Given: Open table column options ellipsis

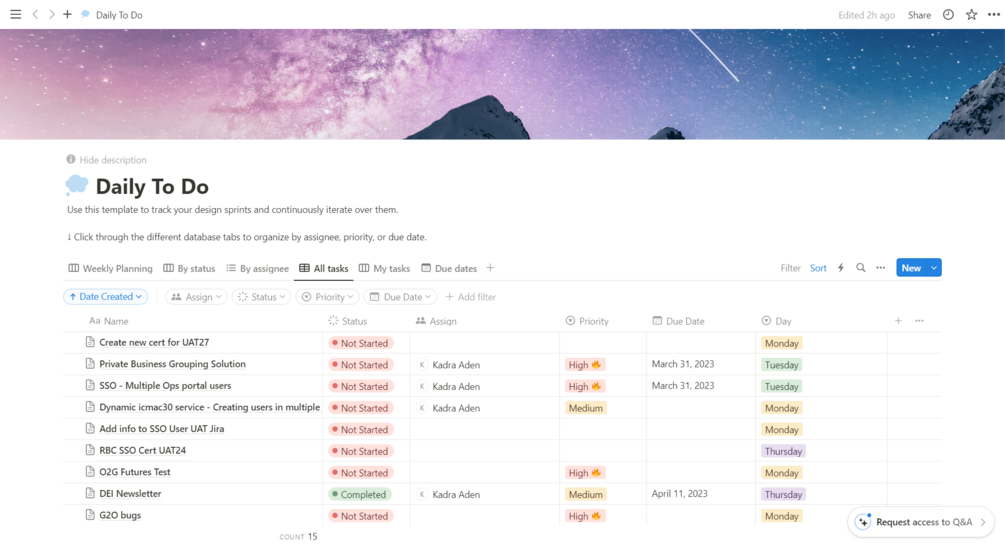Looking at the screenshot, I should pyautogui.click(x=919, y=320).
